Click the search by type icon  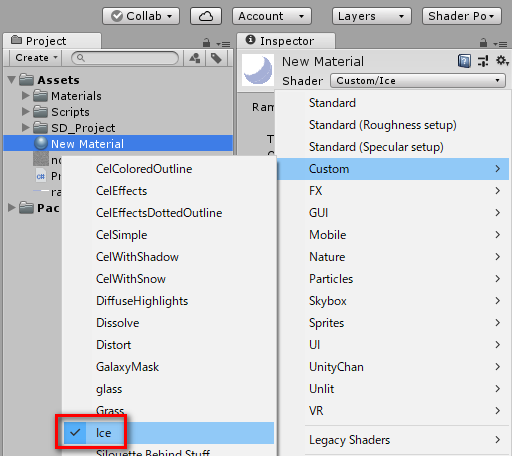[x=195, y=58]
